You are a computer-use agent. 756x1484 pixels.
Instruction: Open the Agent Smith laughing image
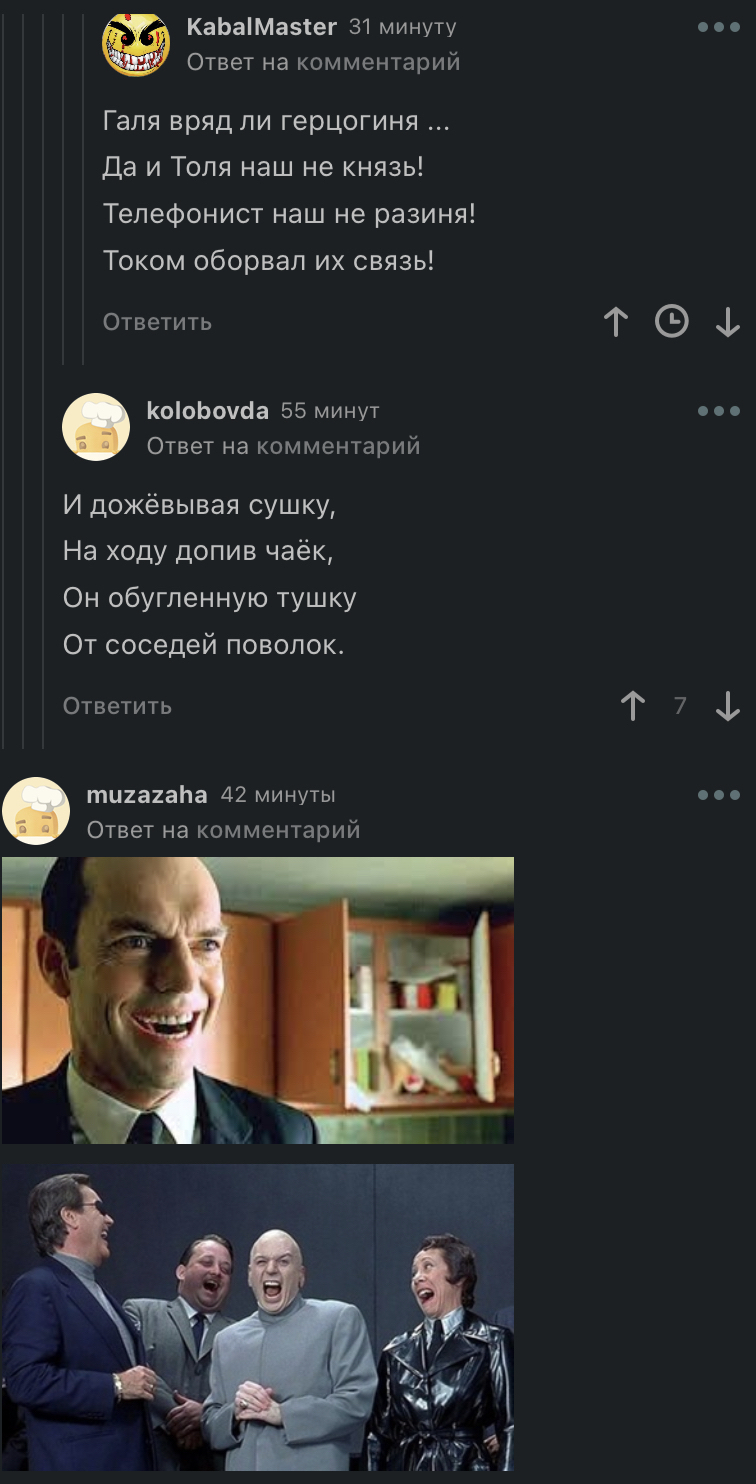[x=258, y=1000]
